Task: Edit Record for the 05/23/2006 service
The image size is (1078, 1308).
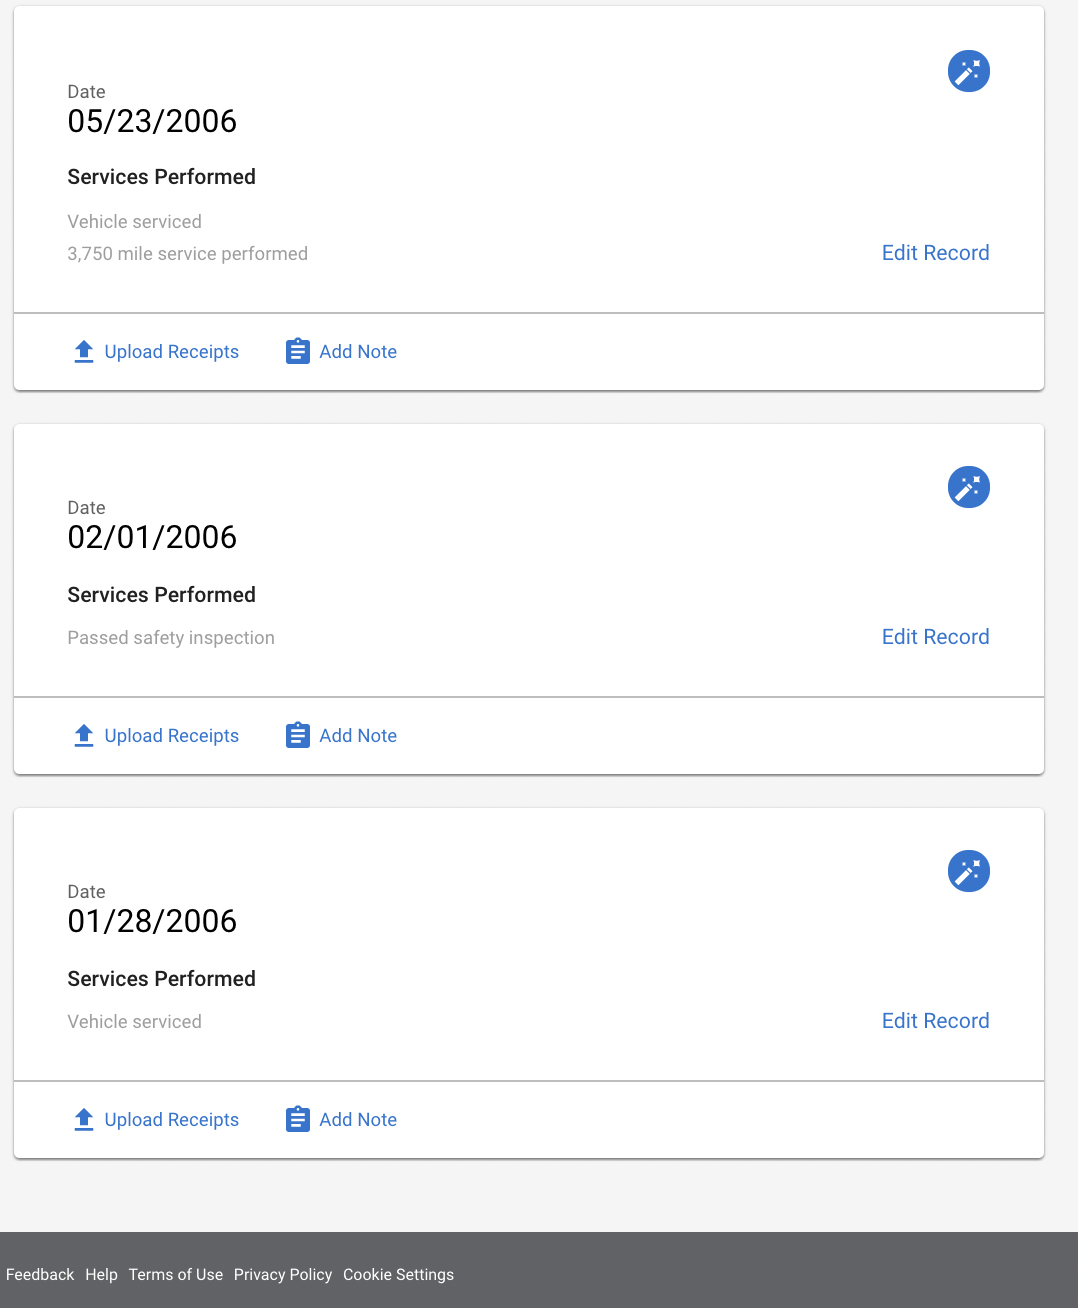Action: pos(935,253)
